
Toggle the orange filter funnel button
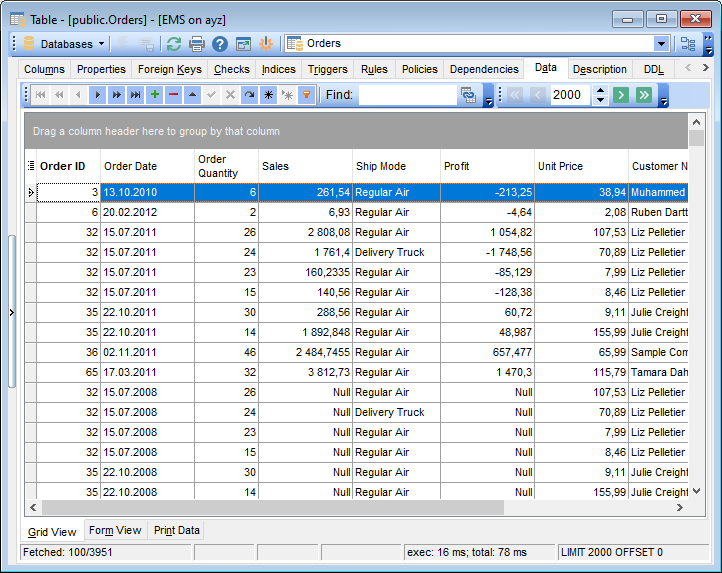pyautogui.click(x=307, y=95)
